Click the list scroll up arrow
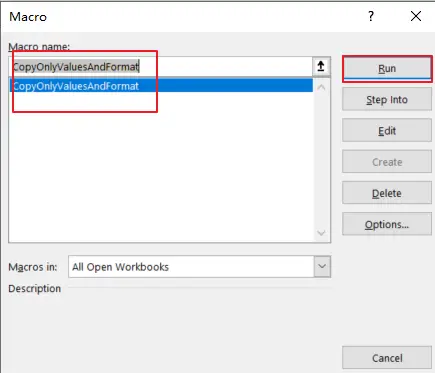 tap(321, 88)
